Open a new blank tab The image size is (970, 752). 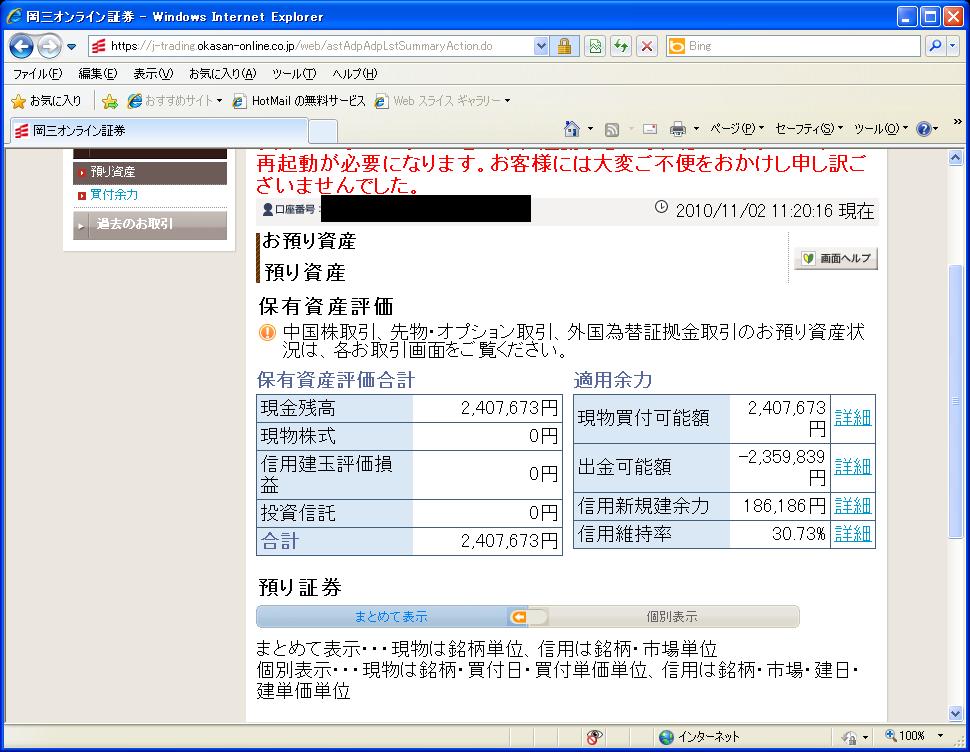322,132
